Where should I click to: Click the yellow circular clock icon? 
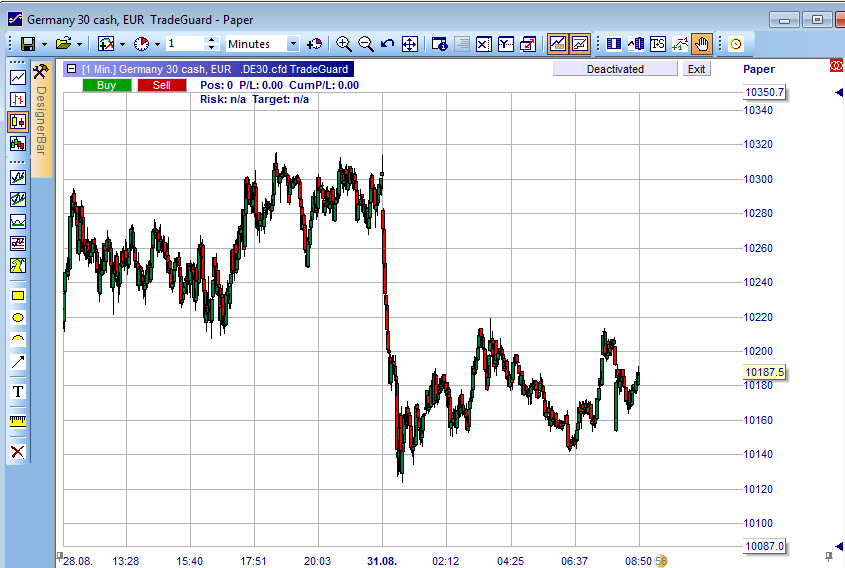[x=736, y=44]
